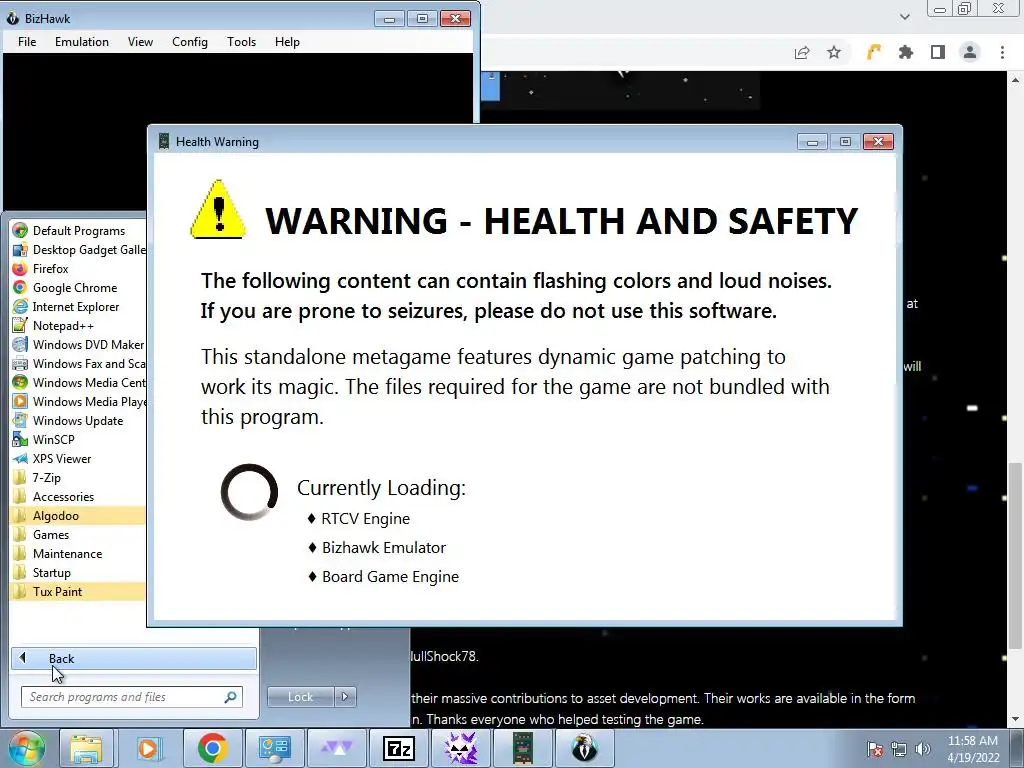The image size is (1024, 768).
Task: Click Chrome page vertical scrollbar thumb
Action: point(1015,555)
